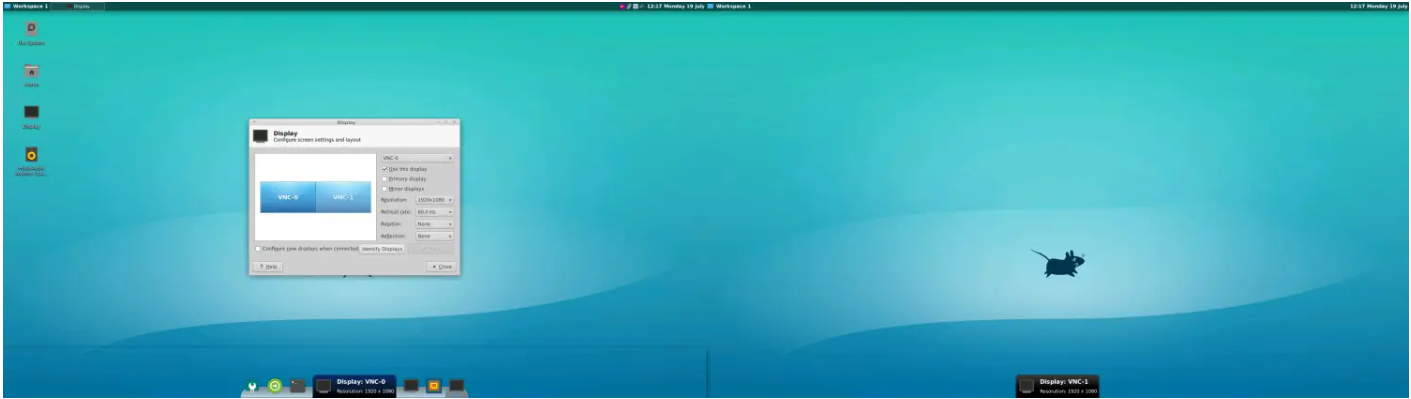Click the Display: VNC-0 popup text
This screenshot has height=399, width=1411.
(x=360, y=381)
